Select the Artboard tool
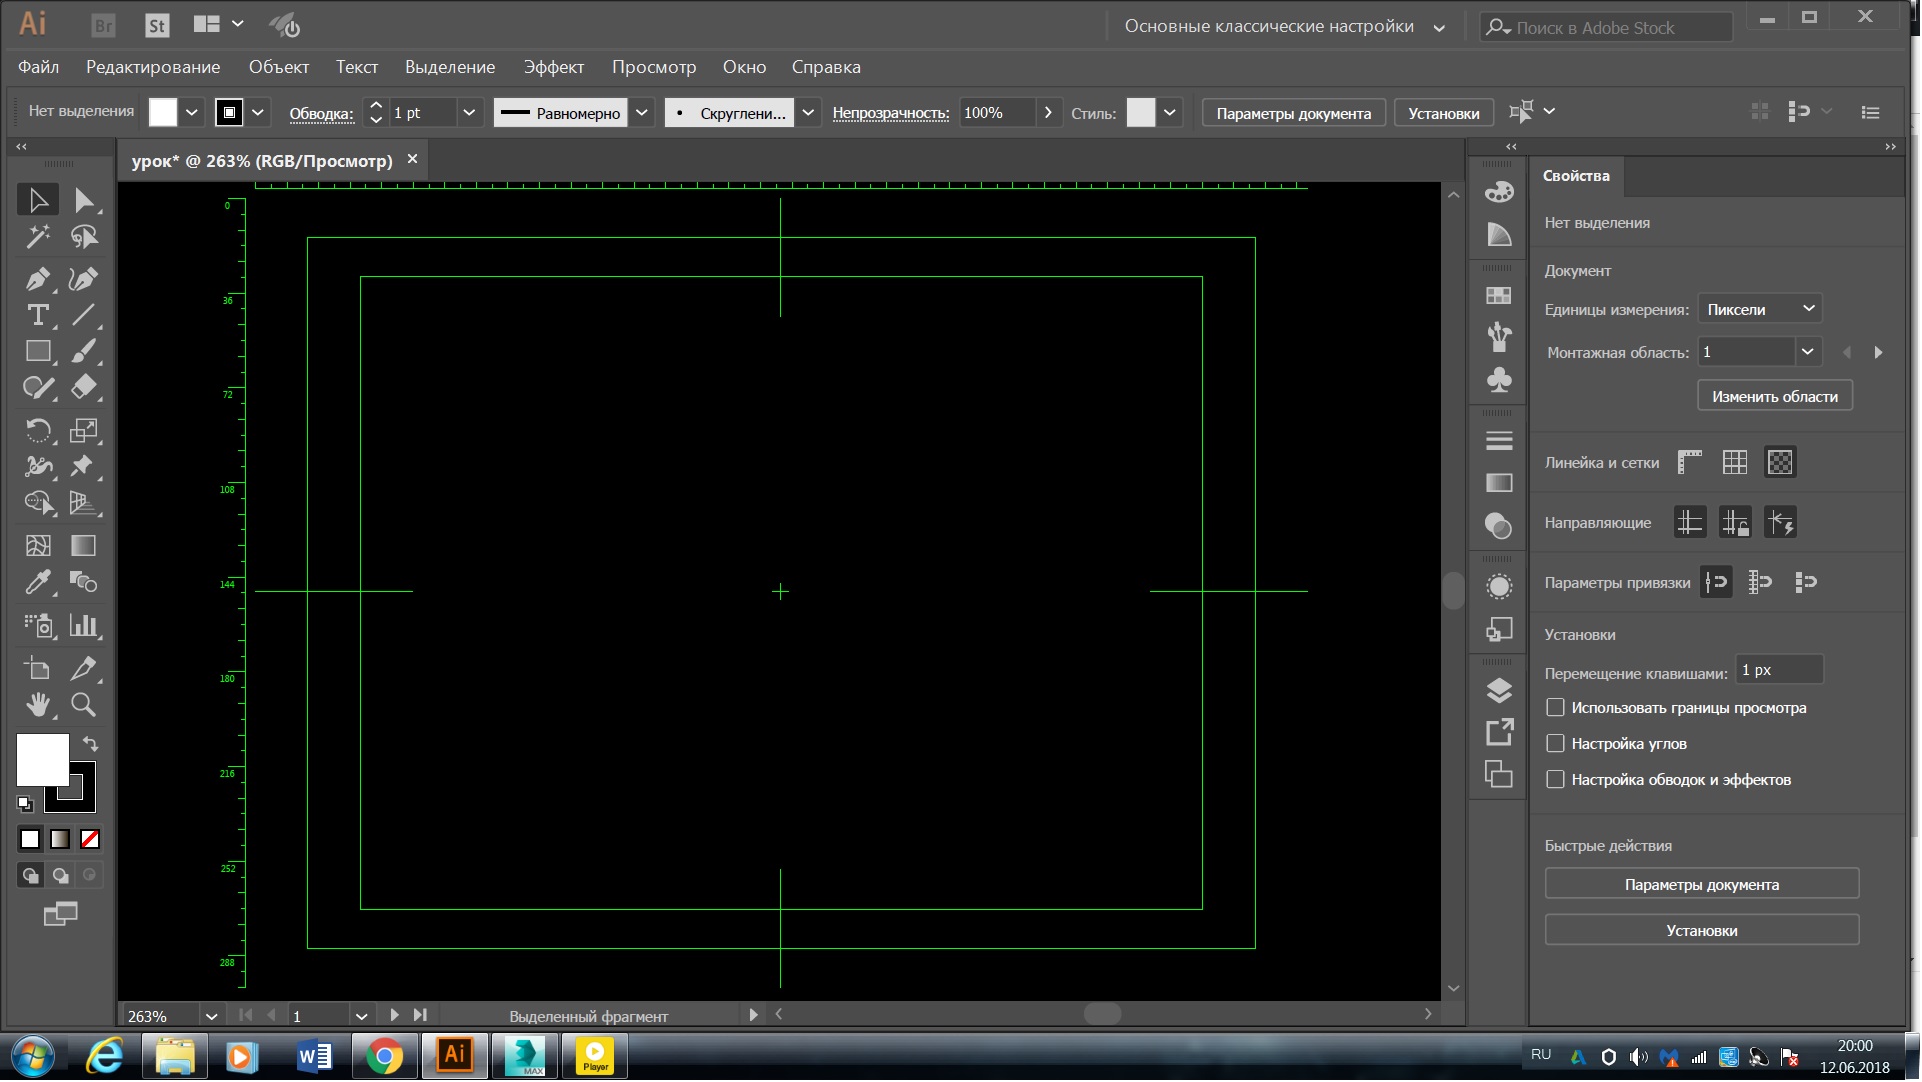The width and height of the screenshot is (1922, 1082). pyautogui.click(x=38, y=668)
